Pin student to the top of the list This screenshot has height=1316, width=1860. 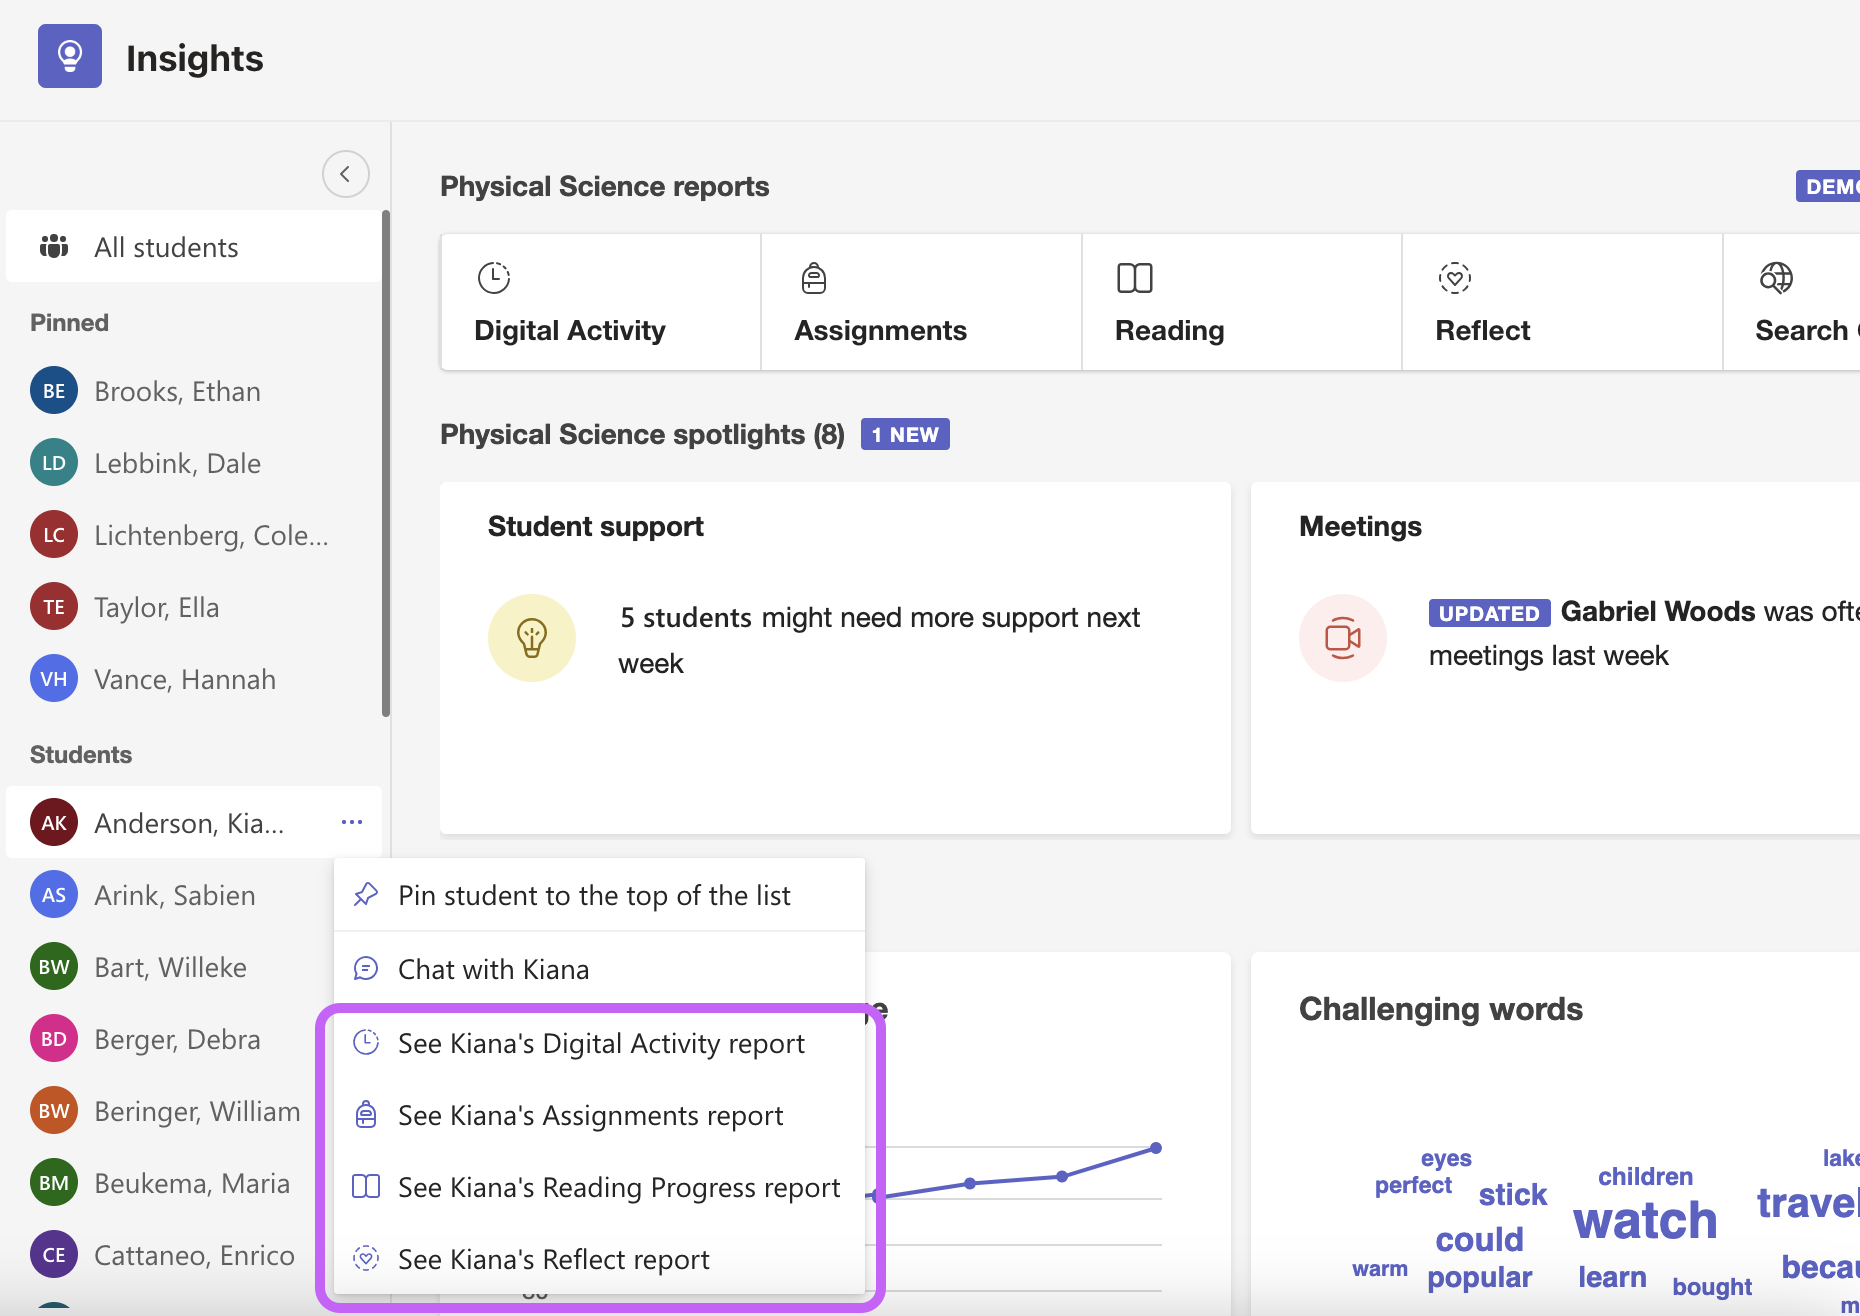pyautogui.click(x=594, y=894)
